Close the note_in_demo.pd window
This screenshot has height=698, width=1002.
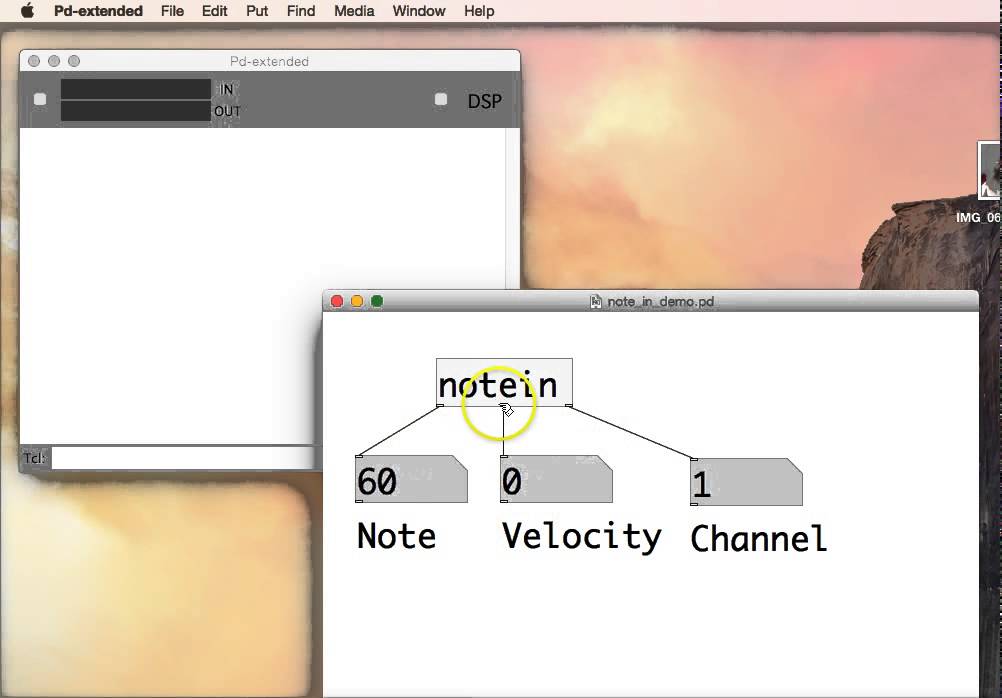coord(337,301)
